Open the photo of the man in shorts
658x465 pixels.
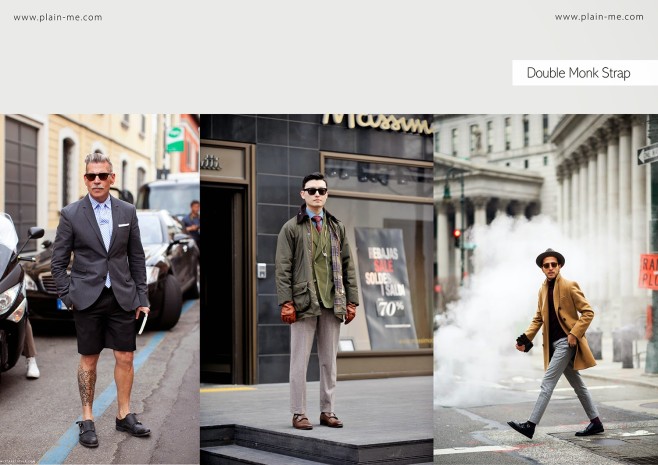[x=99, y=289]
